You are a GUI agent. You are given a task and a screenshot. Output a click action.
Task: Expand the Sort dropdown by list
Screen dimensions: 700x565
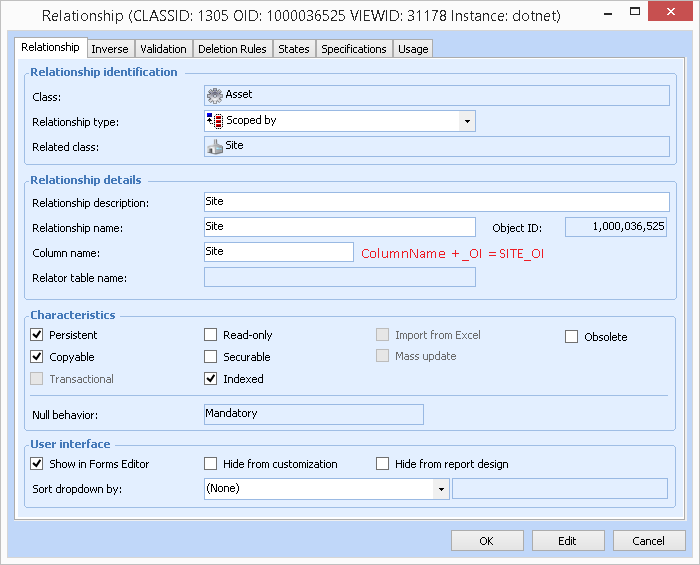coord(440,489)
